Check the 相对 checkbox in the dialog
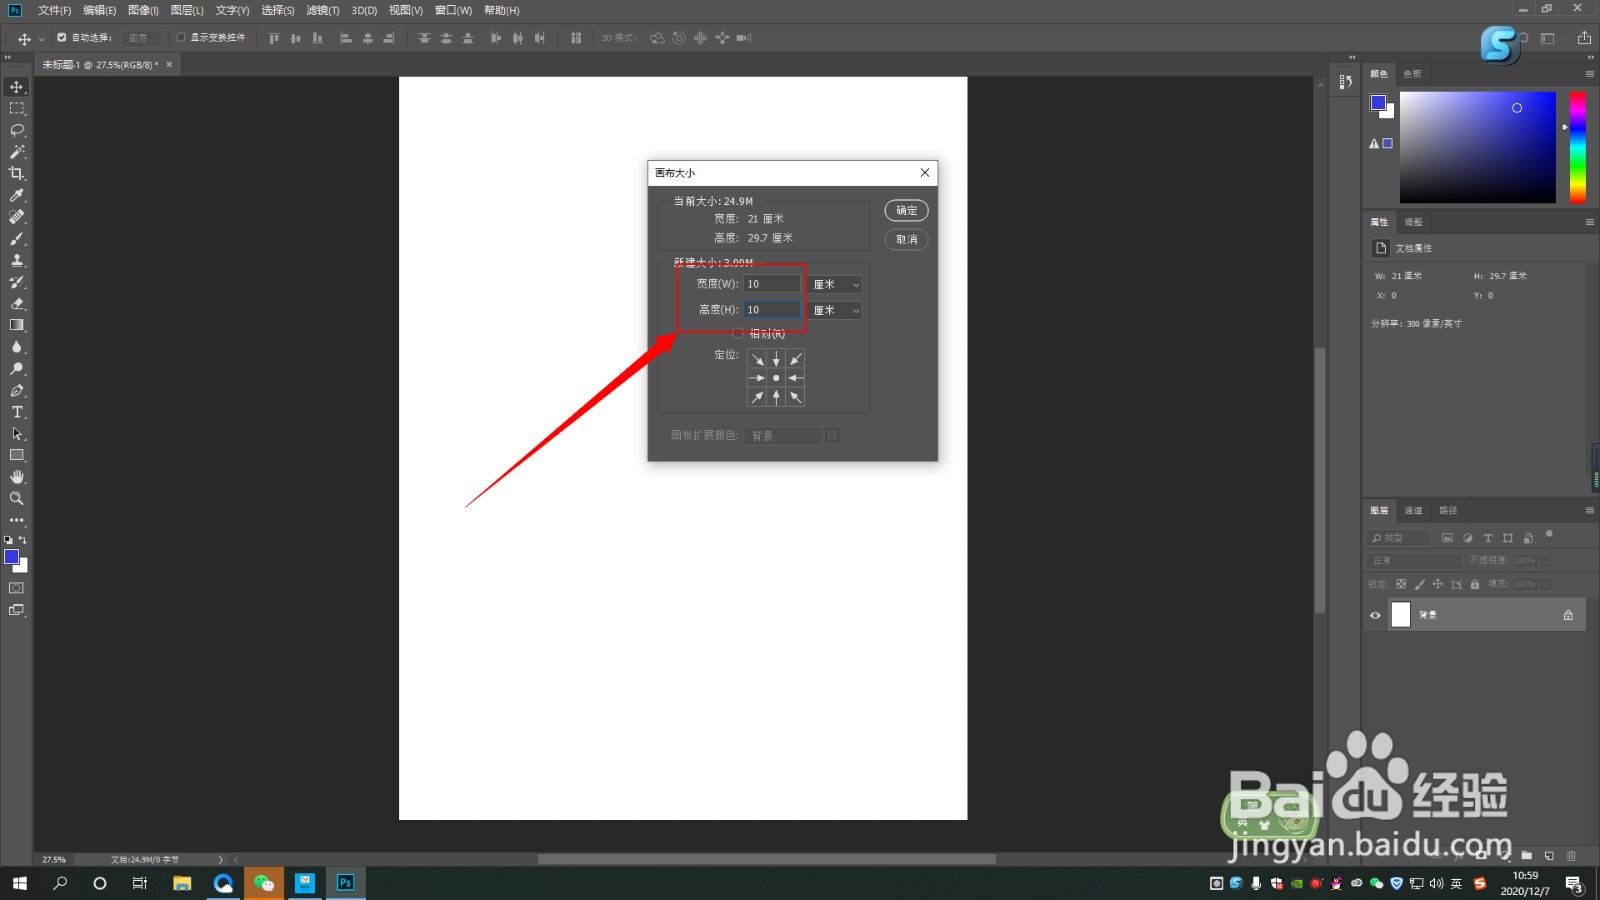 click(x=738, y=333)
